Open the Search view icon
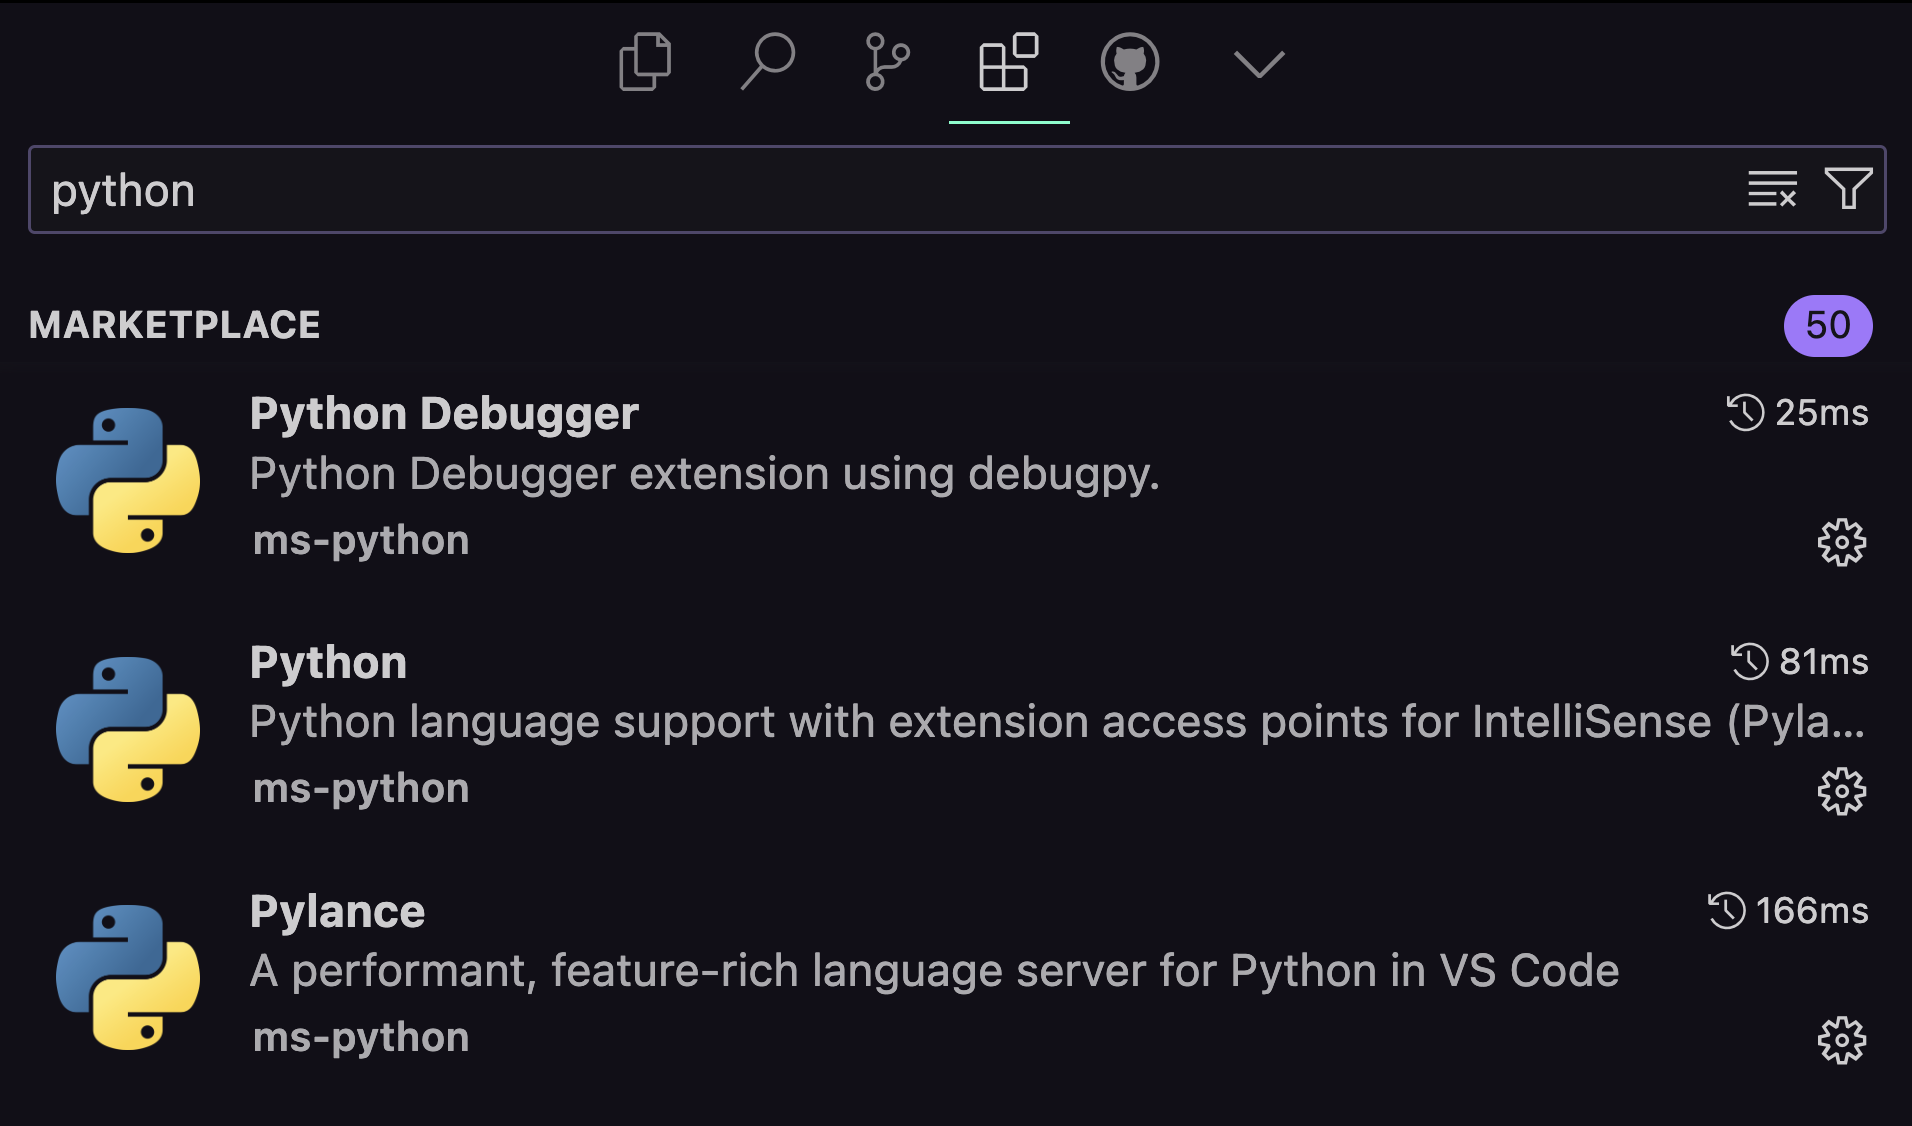Screen dimensions: 1912x1126 (767, 62)
